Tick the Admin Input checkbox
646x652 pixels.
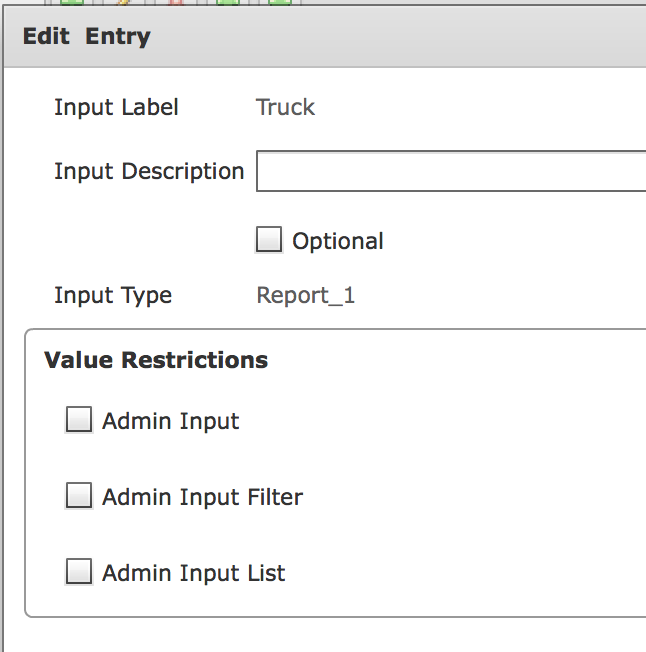(79, 419)
